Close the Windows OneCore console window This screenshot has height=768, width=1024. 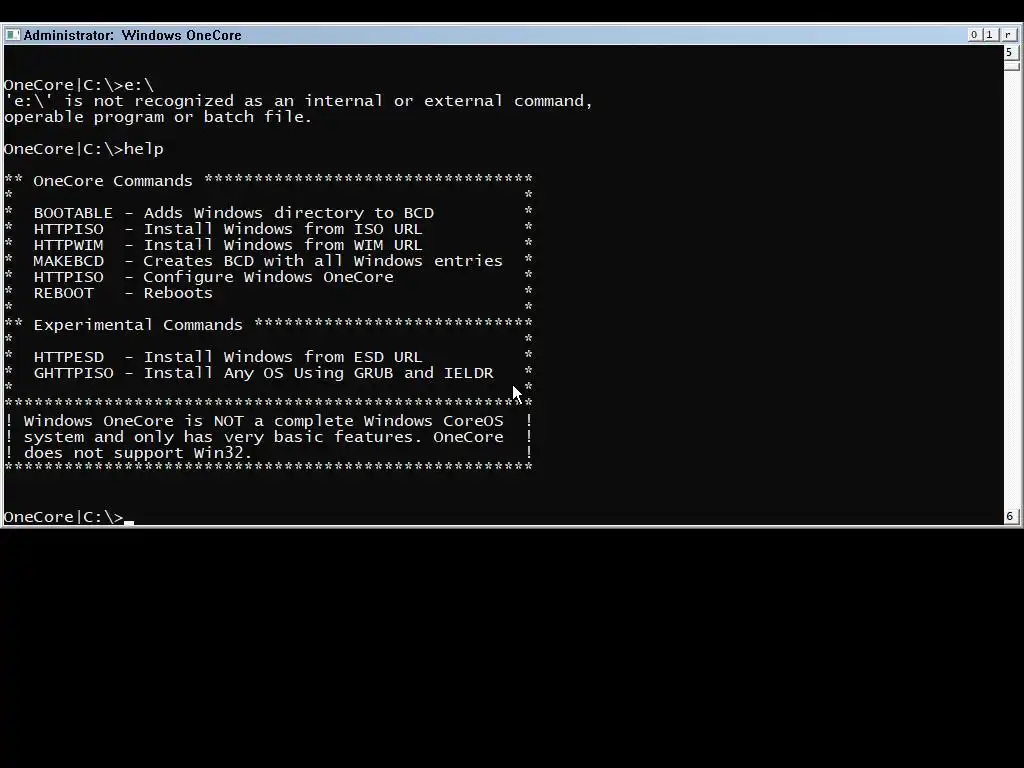[1008, 35]
